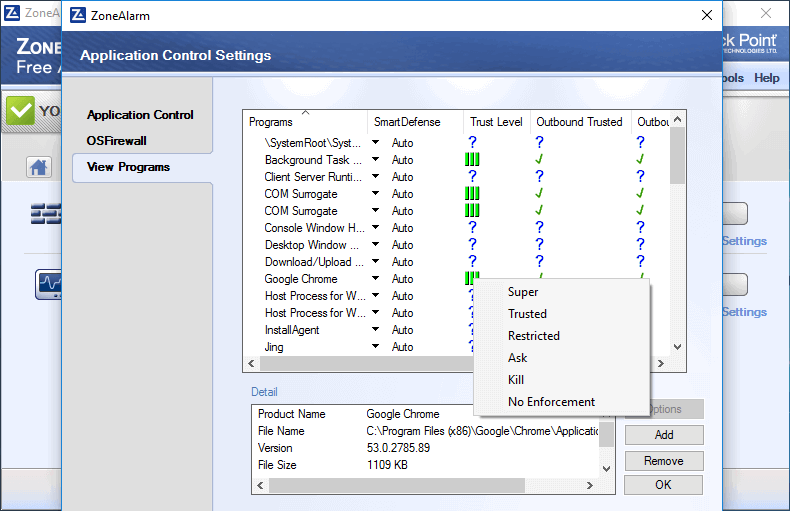
Task: Click SystemRoot last column question mark
Action: tap(640, 143)
